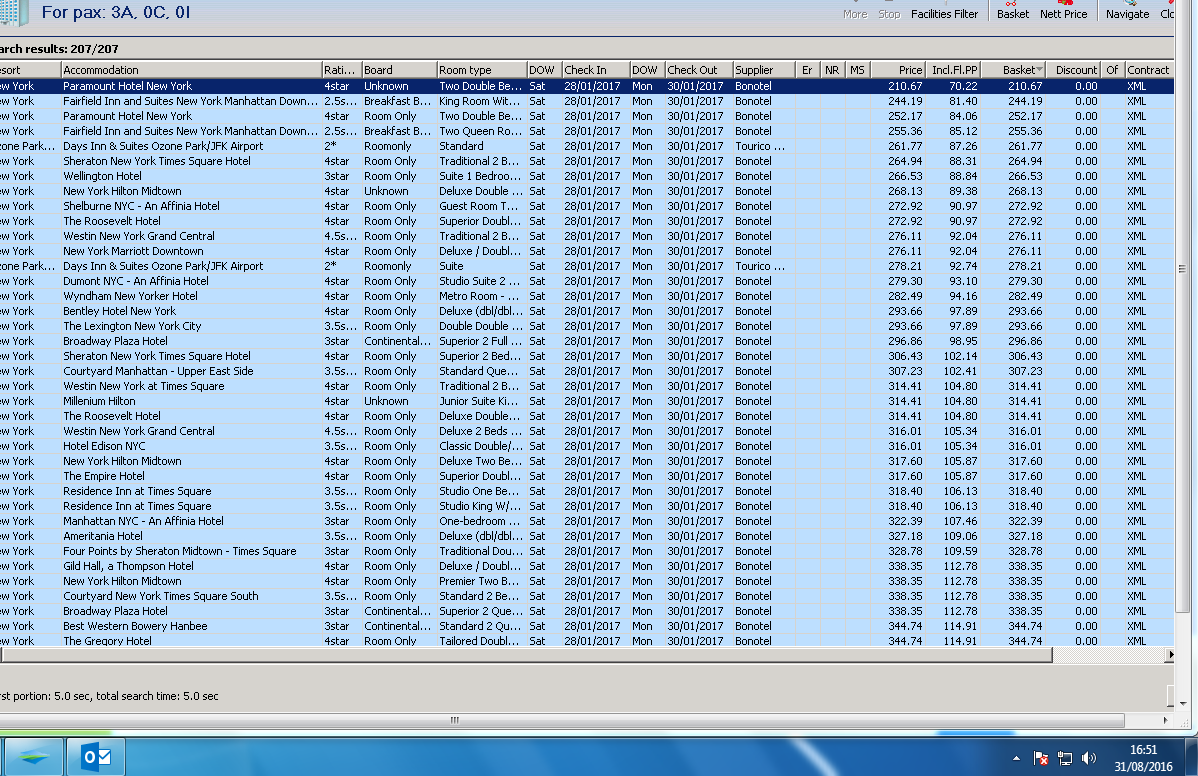Sort by the Check Out column header
Viewport: 1198px width, 776px height.
click(698, 70)
